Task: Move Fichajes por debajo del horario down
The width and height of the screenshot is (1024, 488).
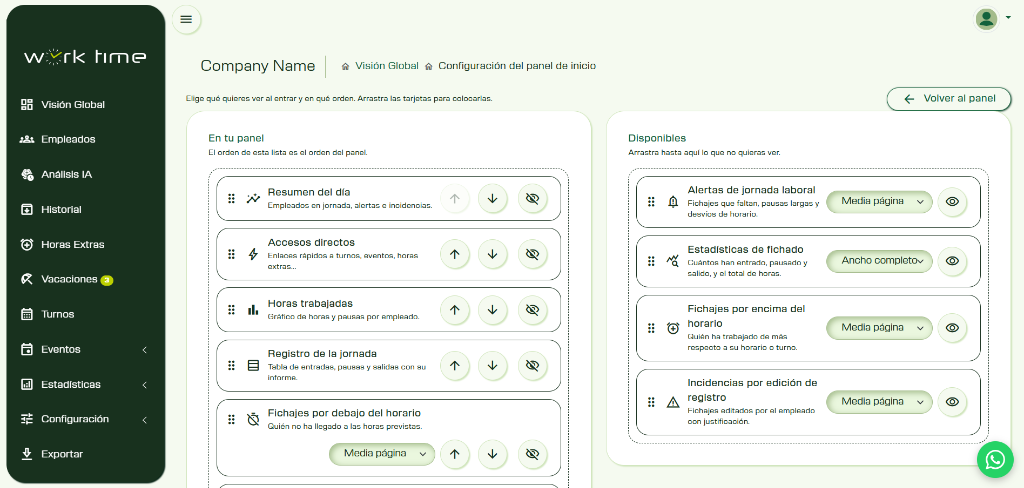Action: click(x=493, y=453)
